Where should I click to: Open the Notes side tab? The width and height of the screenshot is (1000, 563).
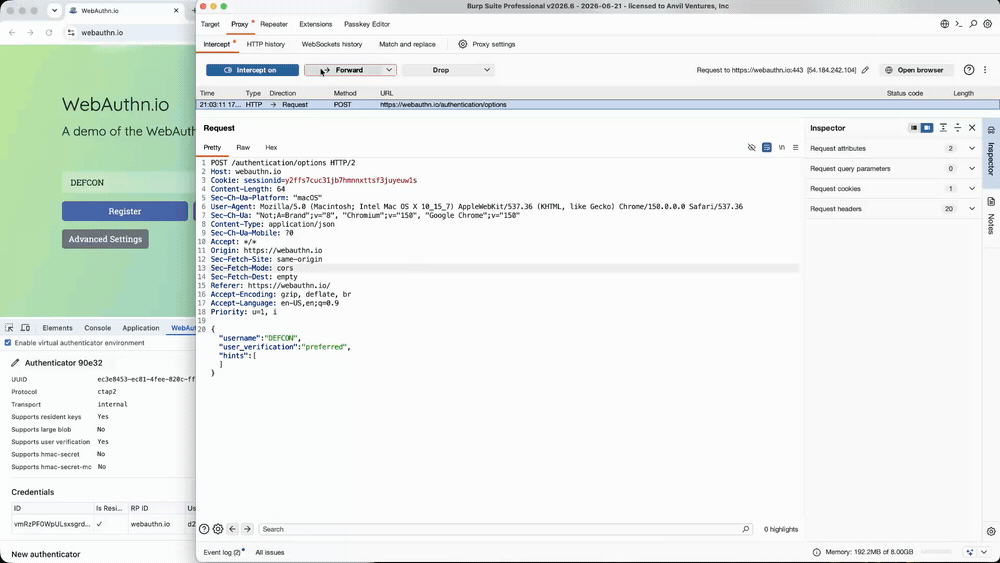tap(990, 216)
